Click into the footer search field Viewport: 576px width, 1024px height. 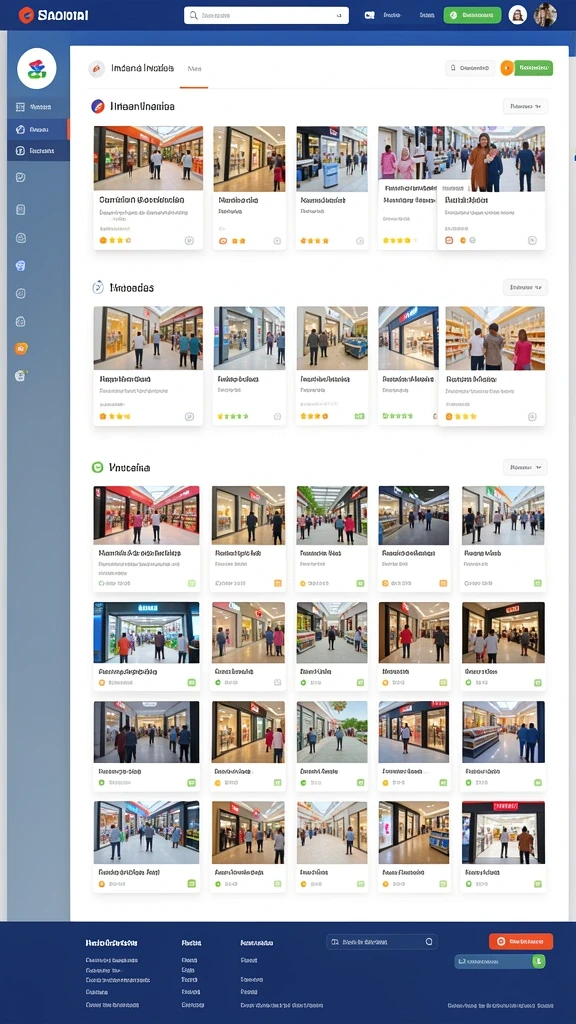[x=381, y=942]
